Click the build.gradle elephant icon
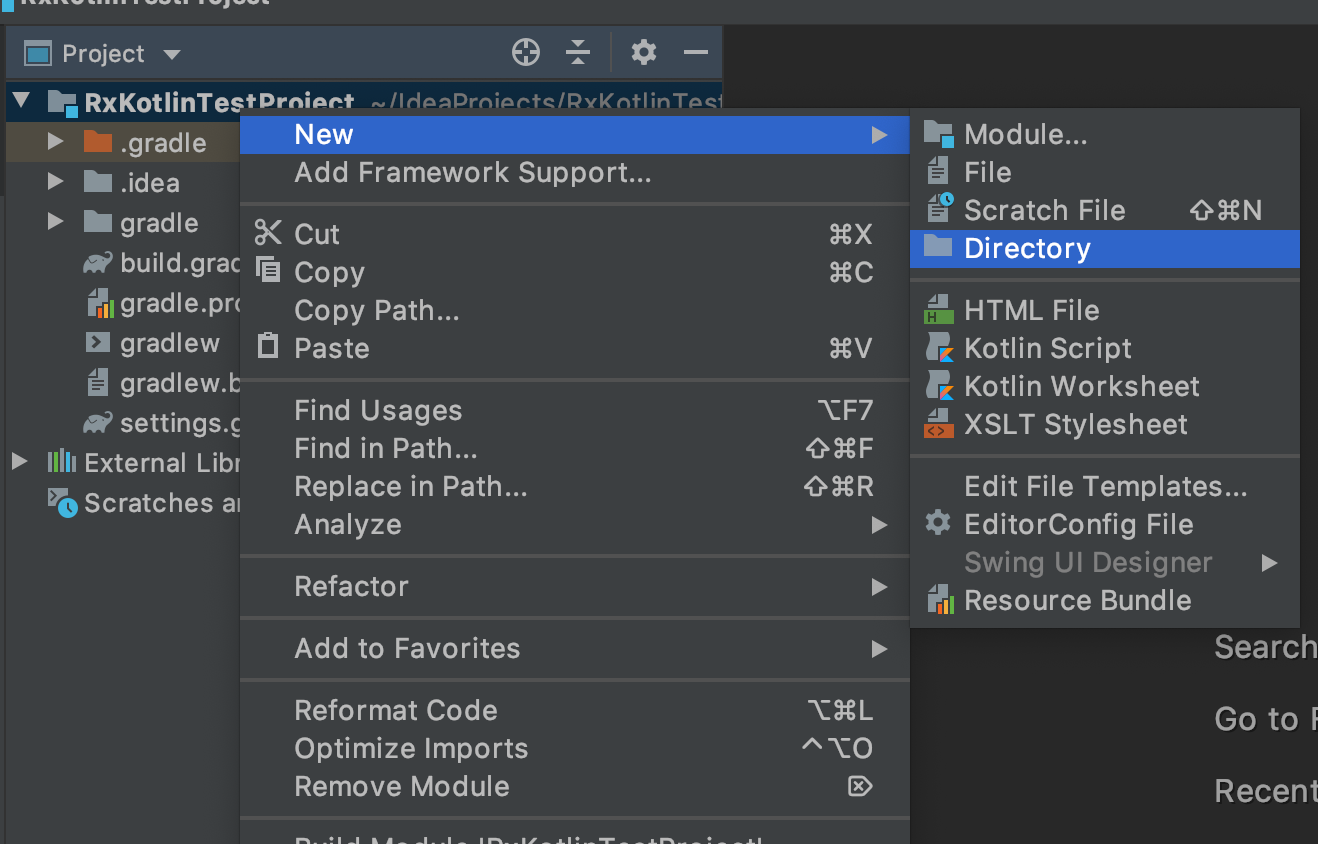Screen dimensions: 1318x844 (97, 263)
